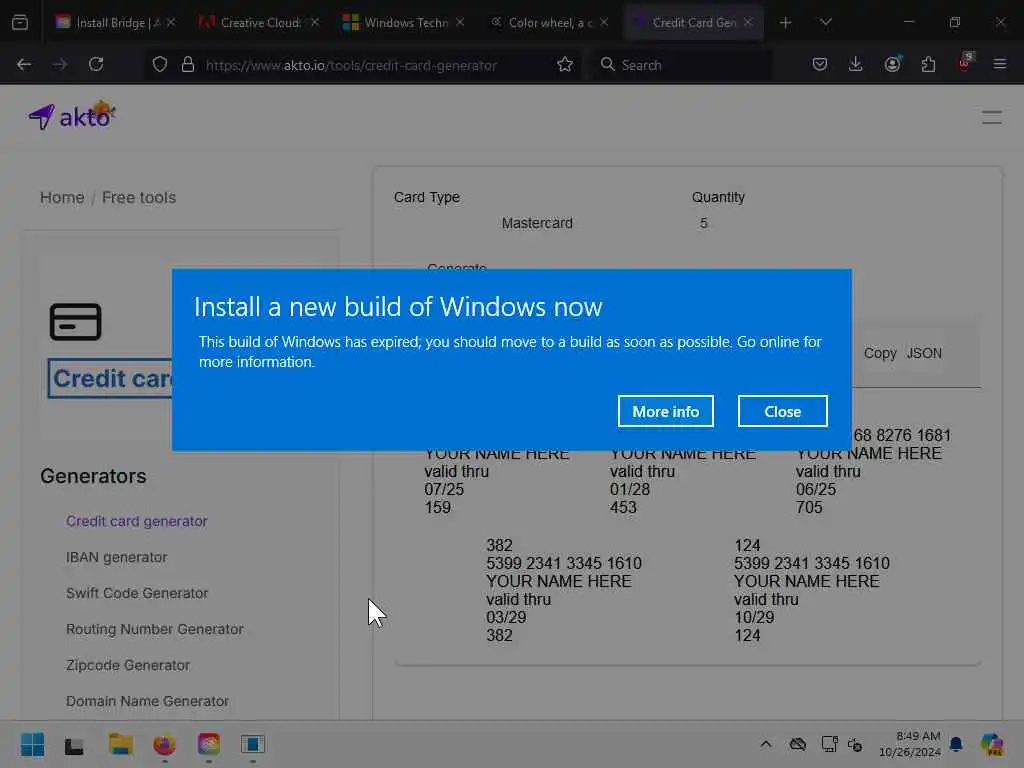Viewport: 1024px width, 768px height.
Task: Open Firefox account icon
Action: [x=892, y=65]
